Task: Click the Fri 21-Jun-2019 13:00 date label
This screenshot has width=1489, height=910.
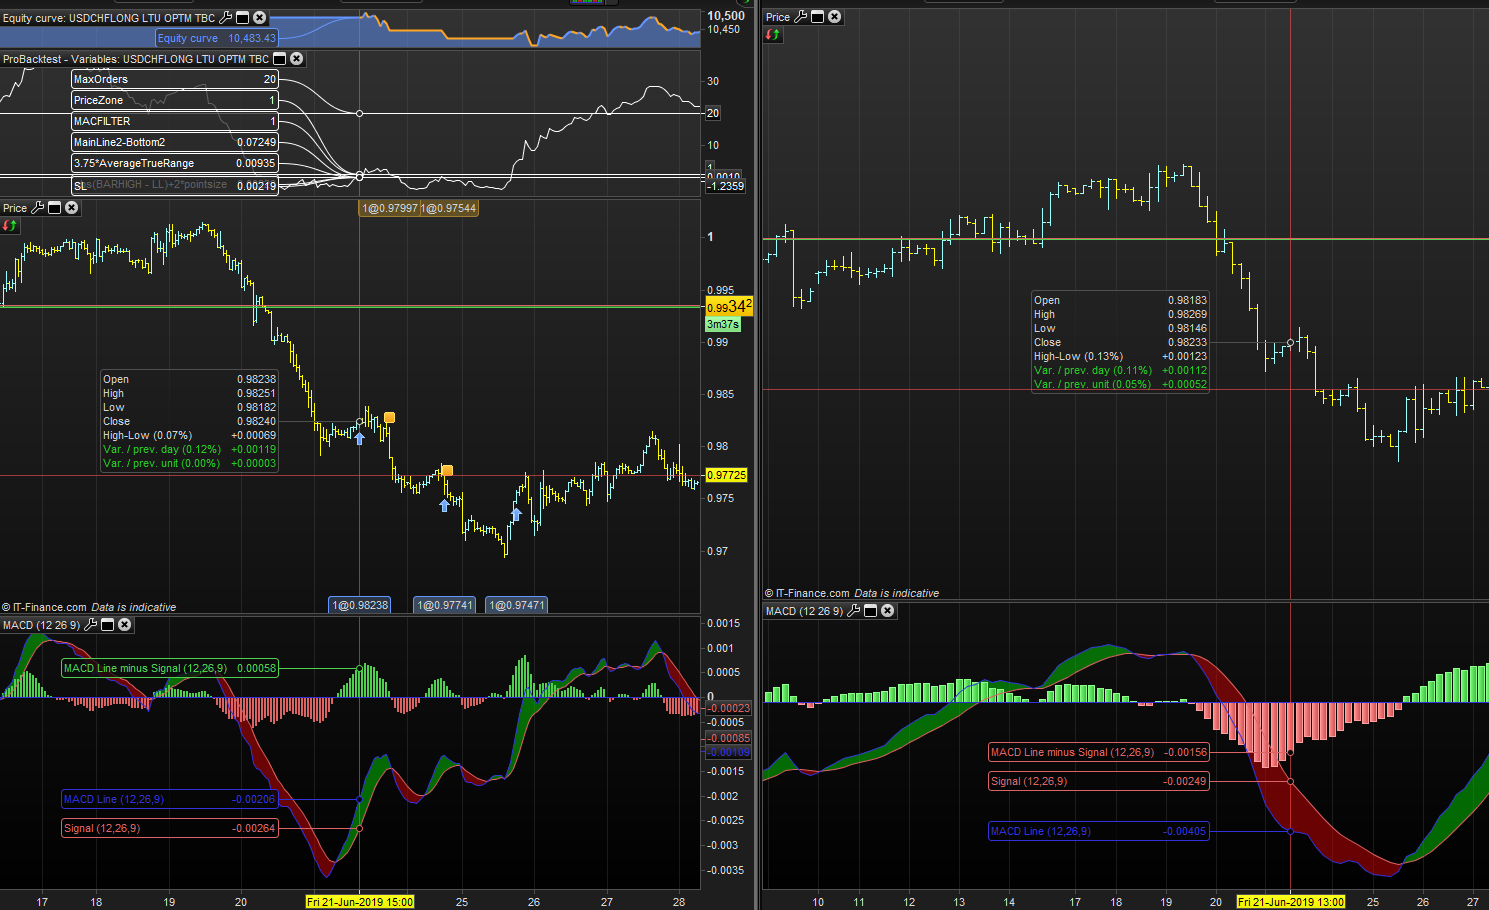Action: coord(1291,902)
